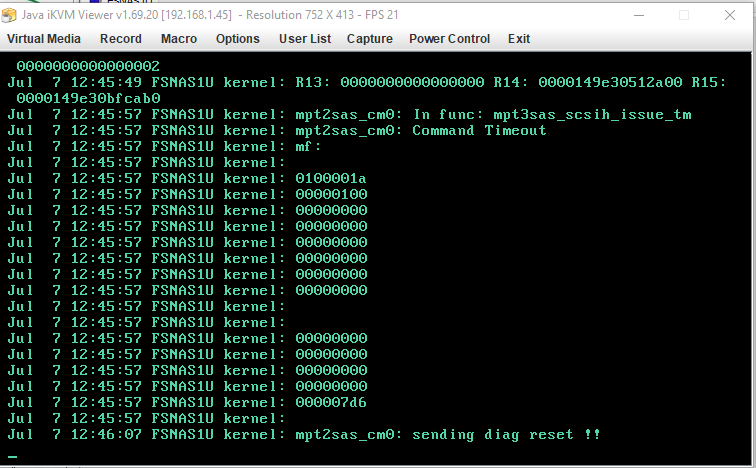Open the Virtual Media menu
756x468 pixels.
(44, 39)
